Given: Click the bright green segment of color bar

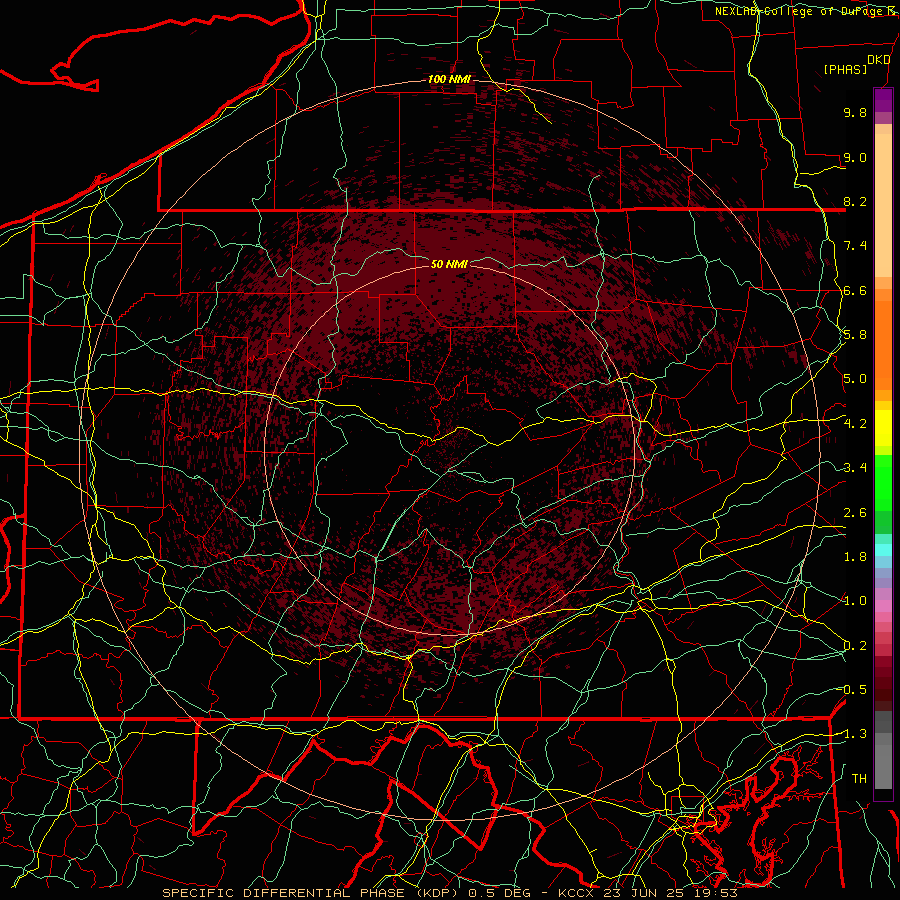Looking at the screenshot, I should (883, 483).
